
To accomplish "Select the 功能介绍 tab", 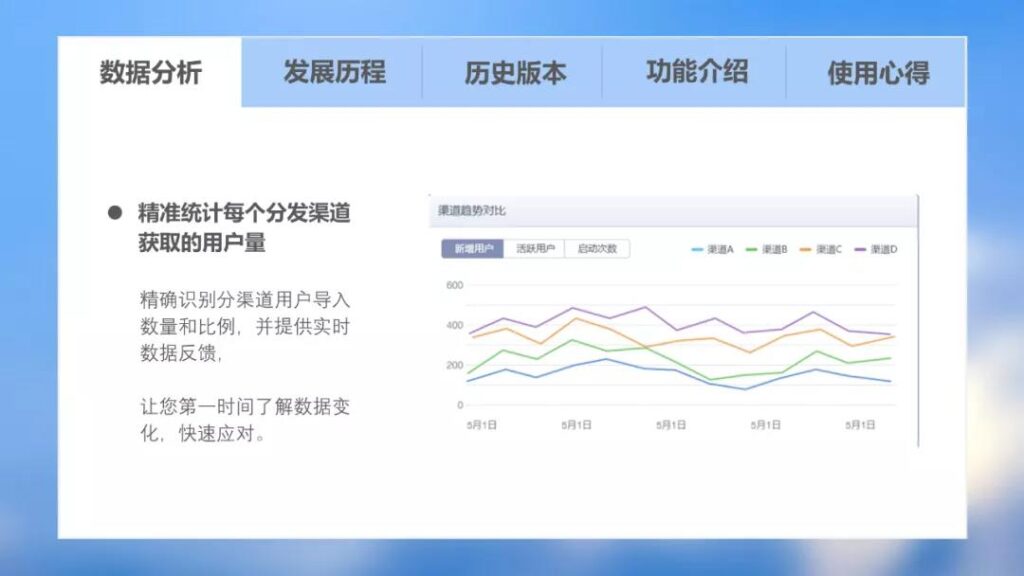I will click(696, 72).
